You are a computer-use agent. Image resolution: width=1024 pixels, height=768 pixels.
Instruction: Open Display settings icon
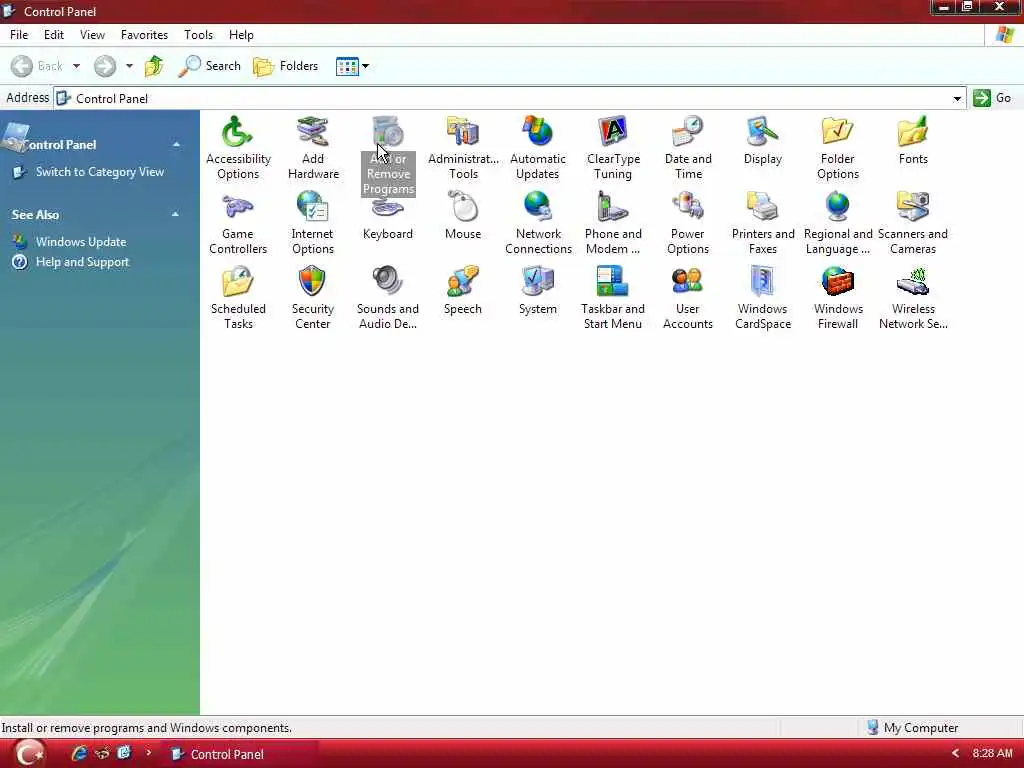(762, 140)
